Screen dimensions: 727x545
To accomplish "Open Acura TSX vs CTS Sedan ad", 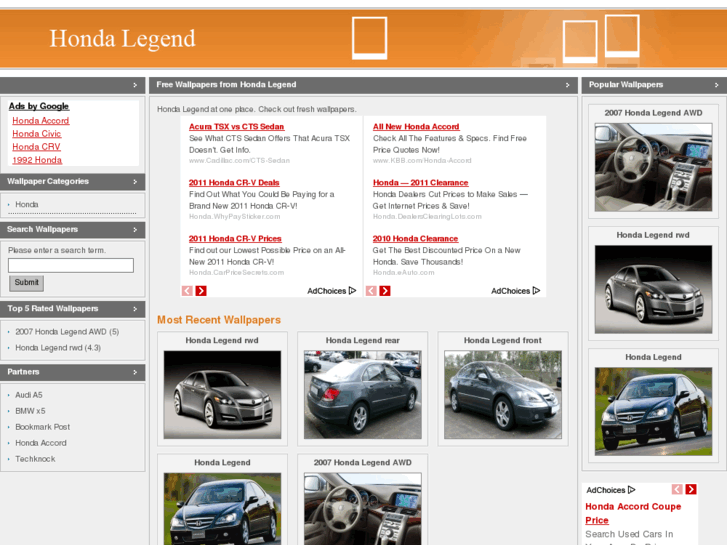I will pyautogui.click(x=236, y=127).
